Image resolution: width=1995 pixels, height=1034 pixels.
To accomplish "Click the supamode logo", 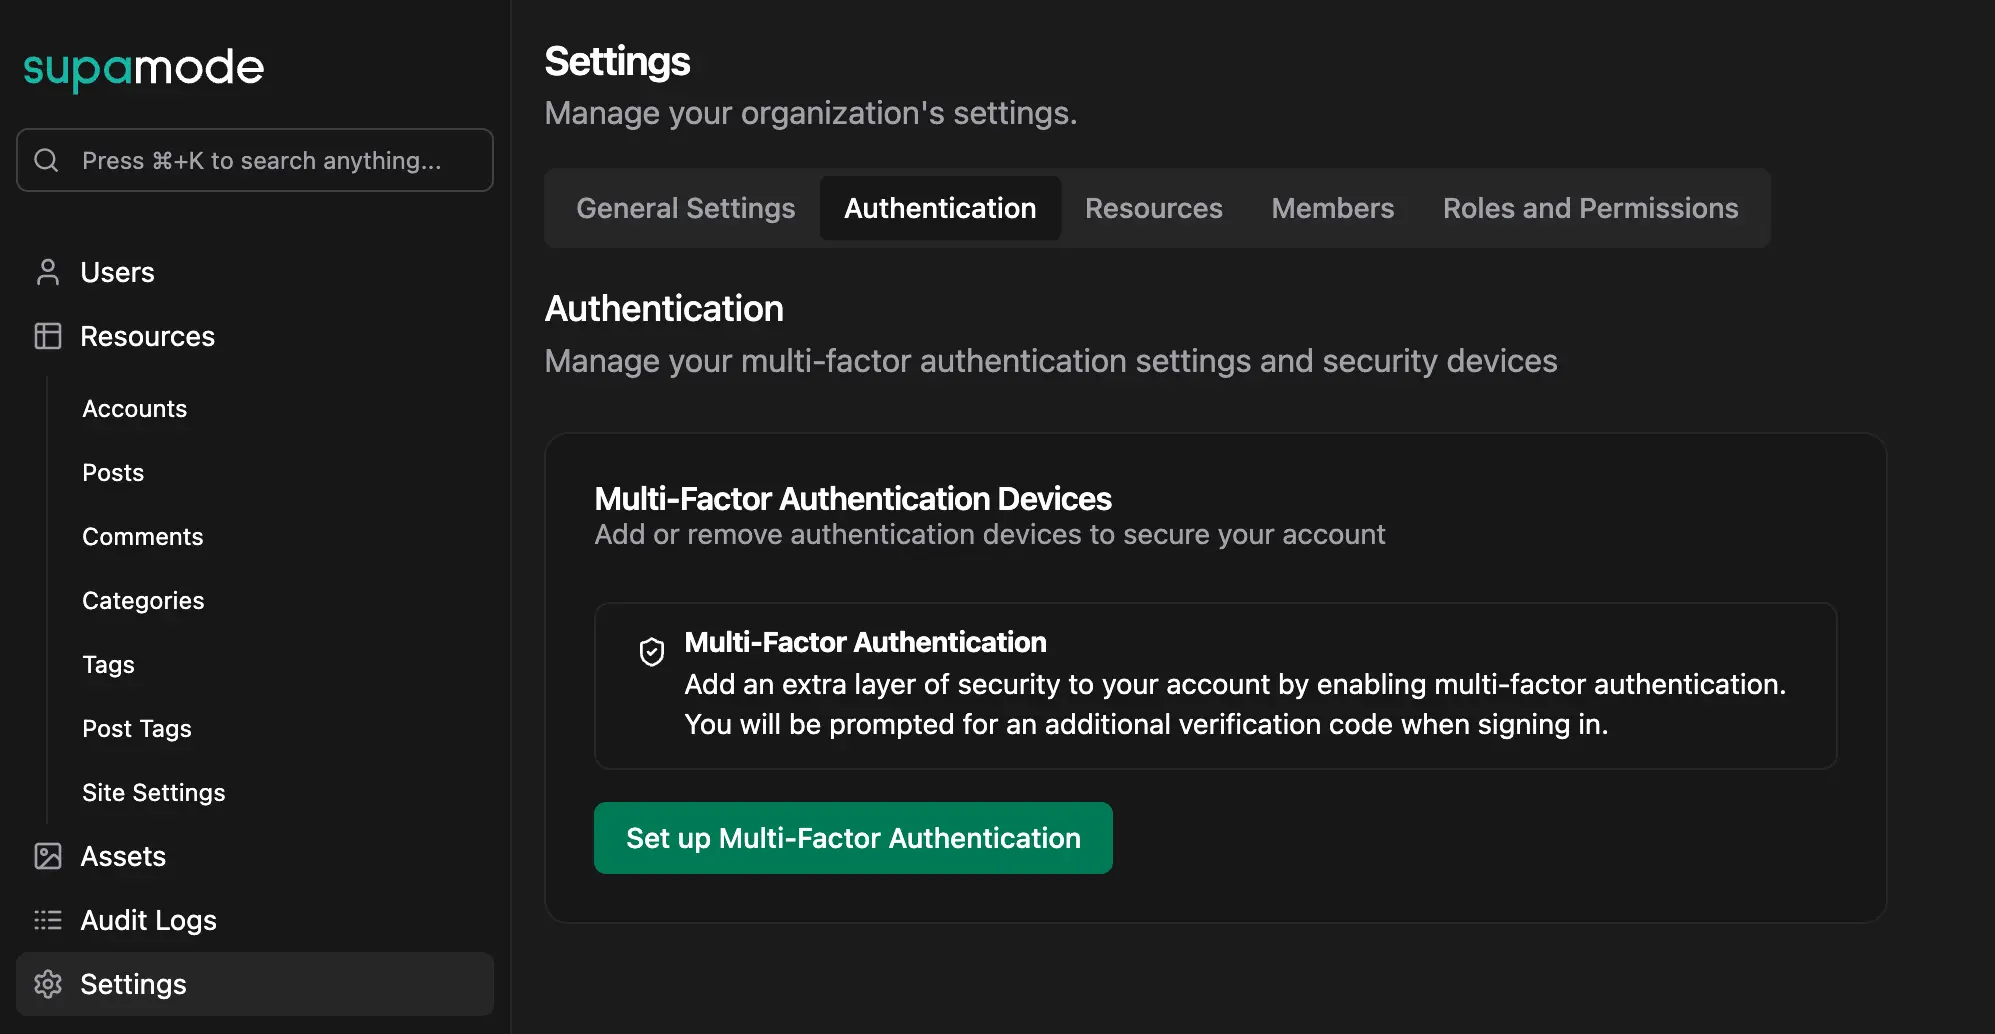I will pyautogui.click(x=143, y=67).
